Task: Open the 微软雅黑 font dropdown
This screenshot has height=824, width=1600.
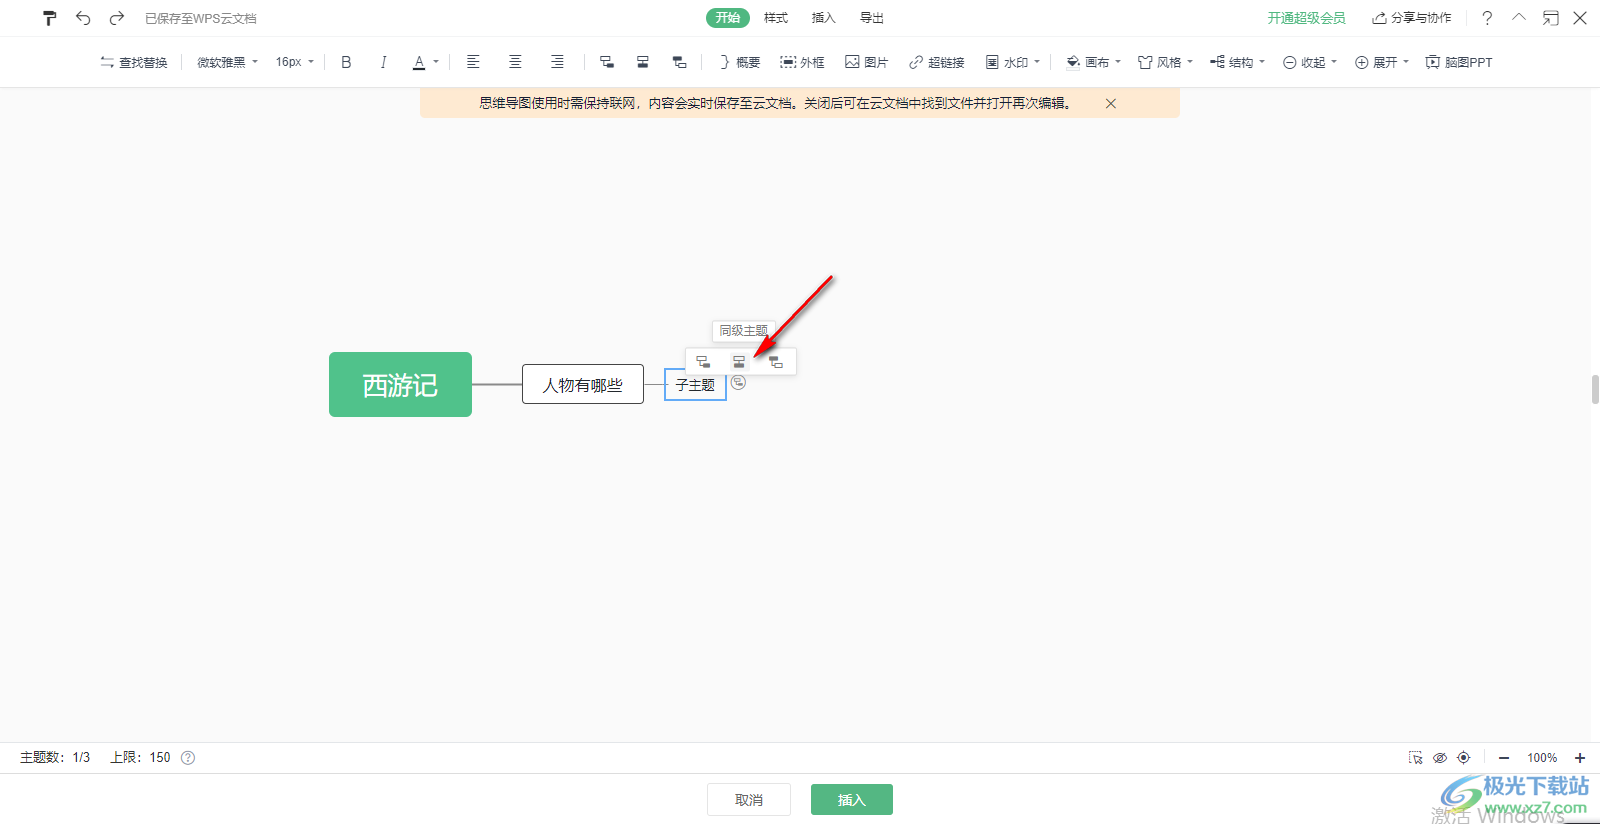Action: (x=227, y=62)
